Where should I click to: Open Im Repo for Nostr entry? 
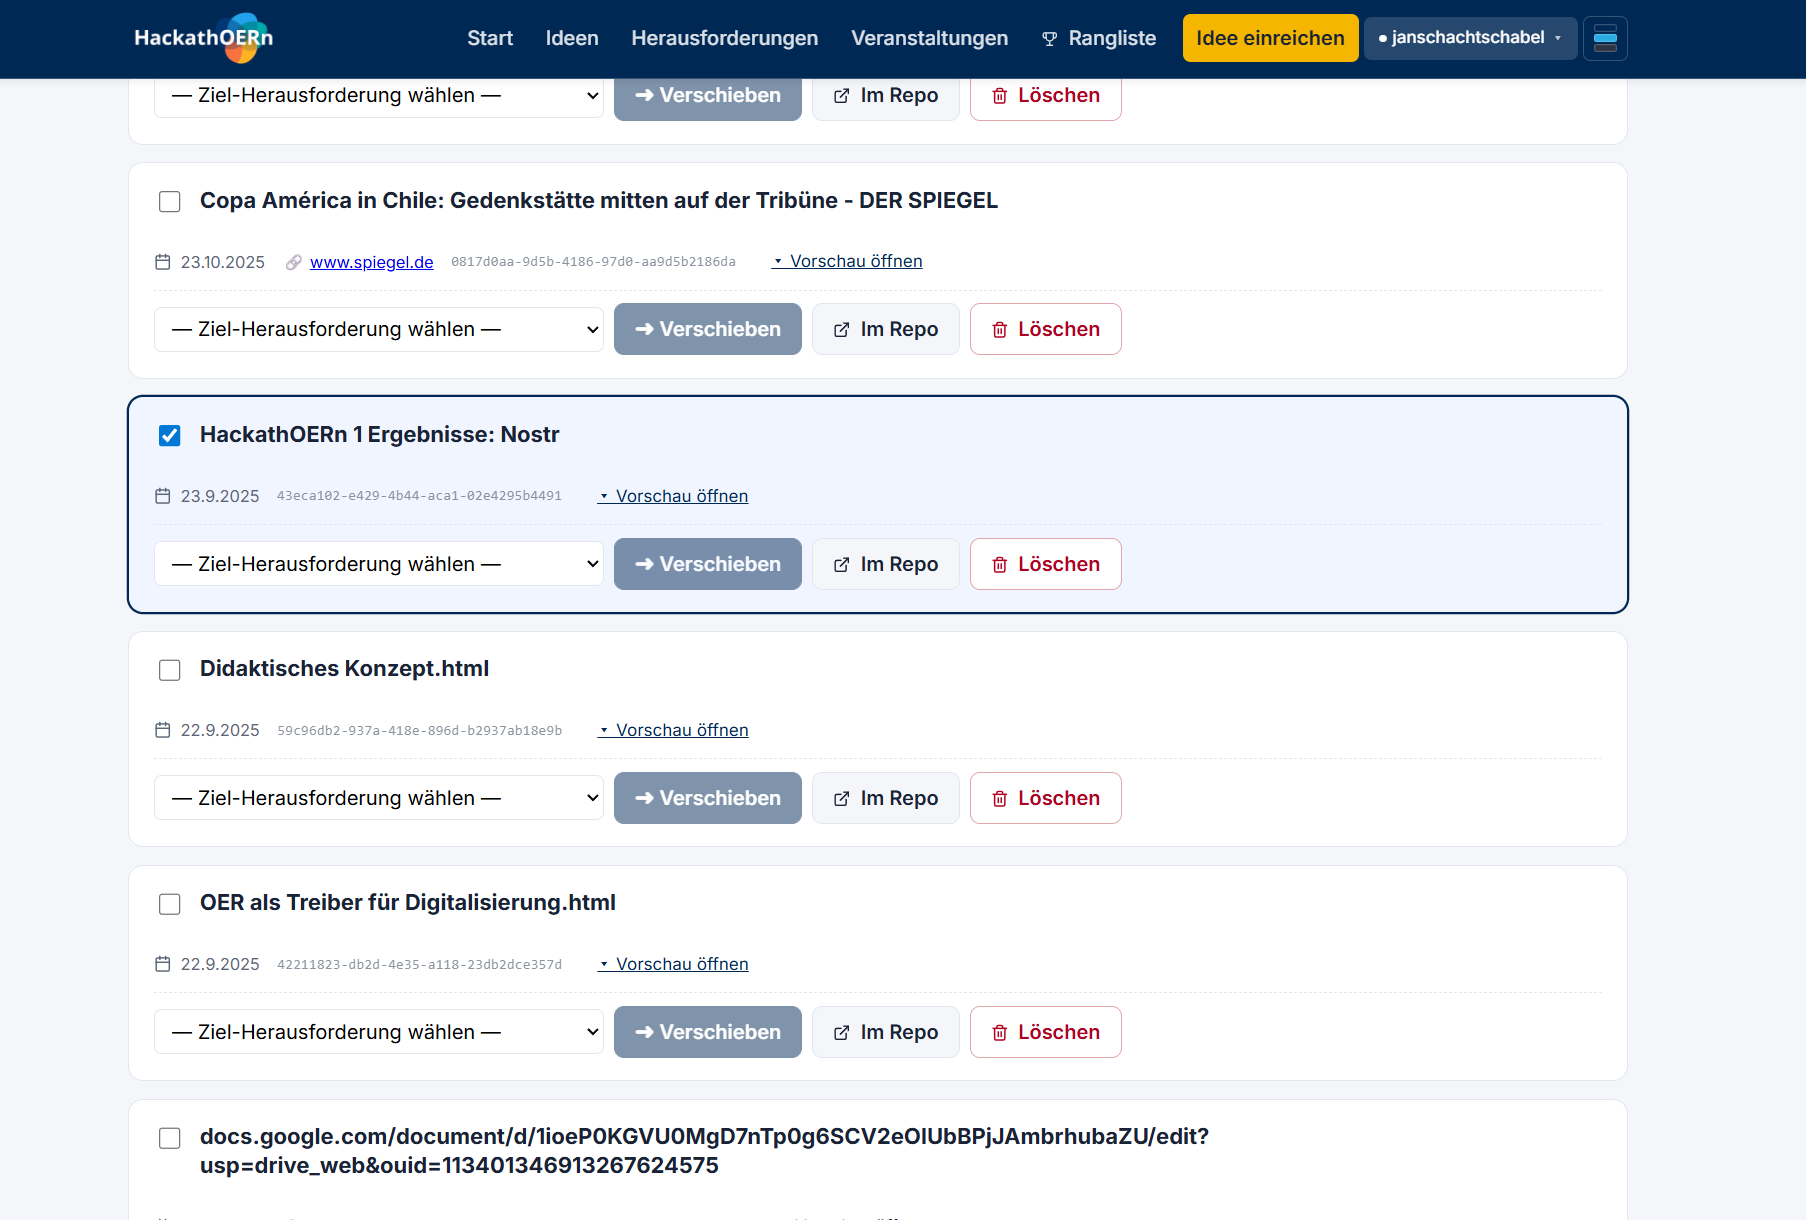(886, 564)
